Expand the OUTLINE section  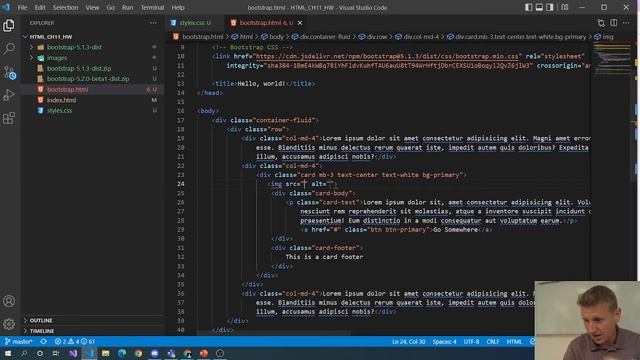[41, 320]
